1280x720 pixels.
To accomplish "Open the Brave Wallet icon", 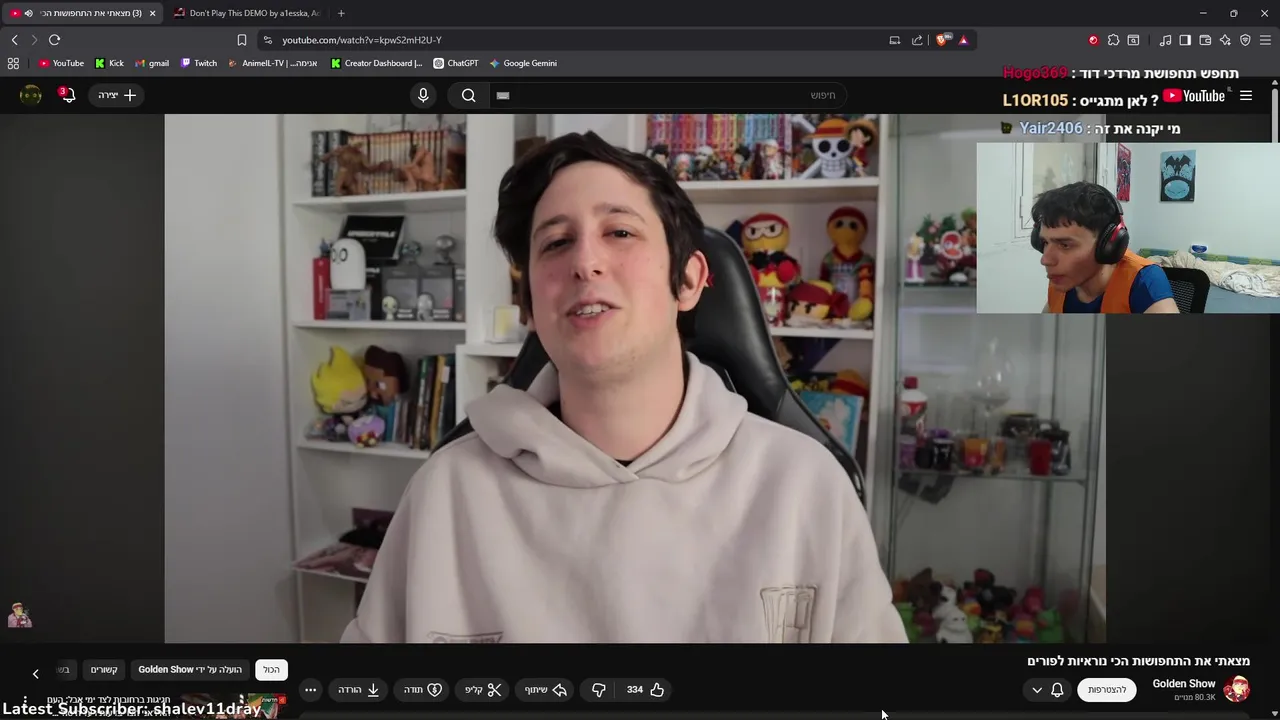I will click(x=1205, y=40).
